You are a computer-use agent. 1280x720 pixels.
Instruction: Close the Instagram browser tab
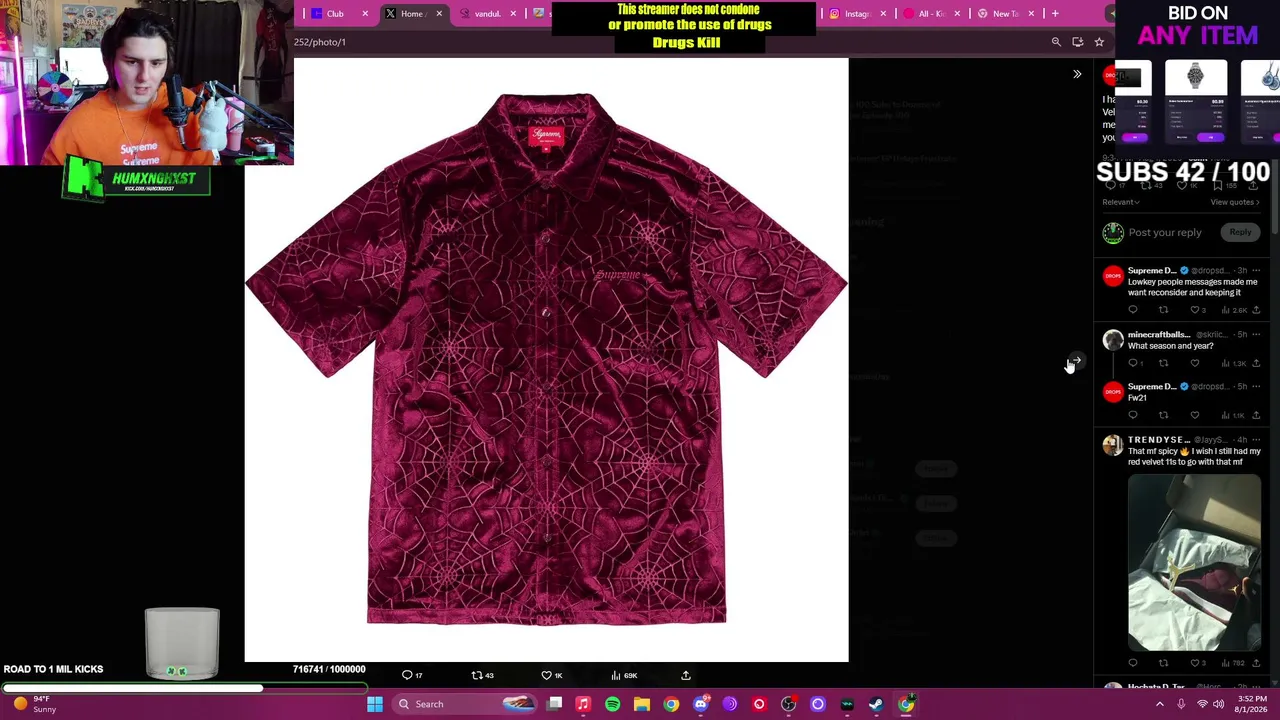pyautogui.click(x=883, y=13)
